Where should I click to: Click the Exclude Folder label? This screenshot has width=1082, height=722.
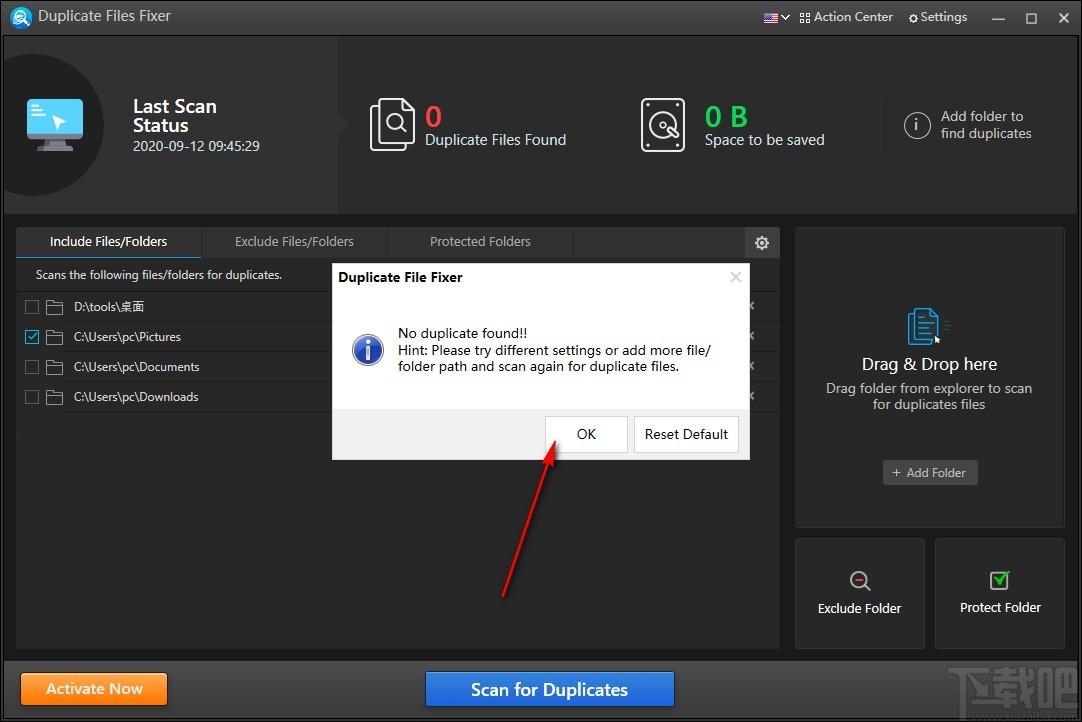[859, 608]
